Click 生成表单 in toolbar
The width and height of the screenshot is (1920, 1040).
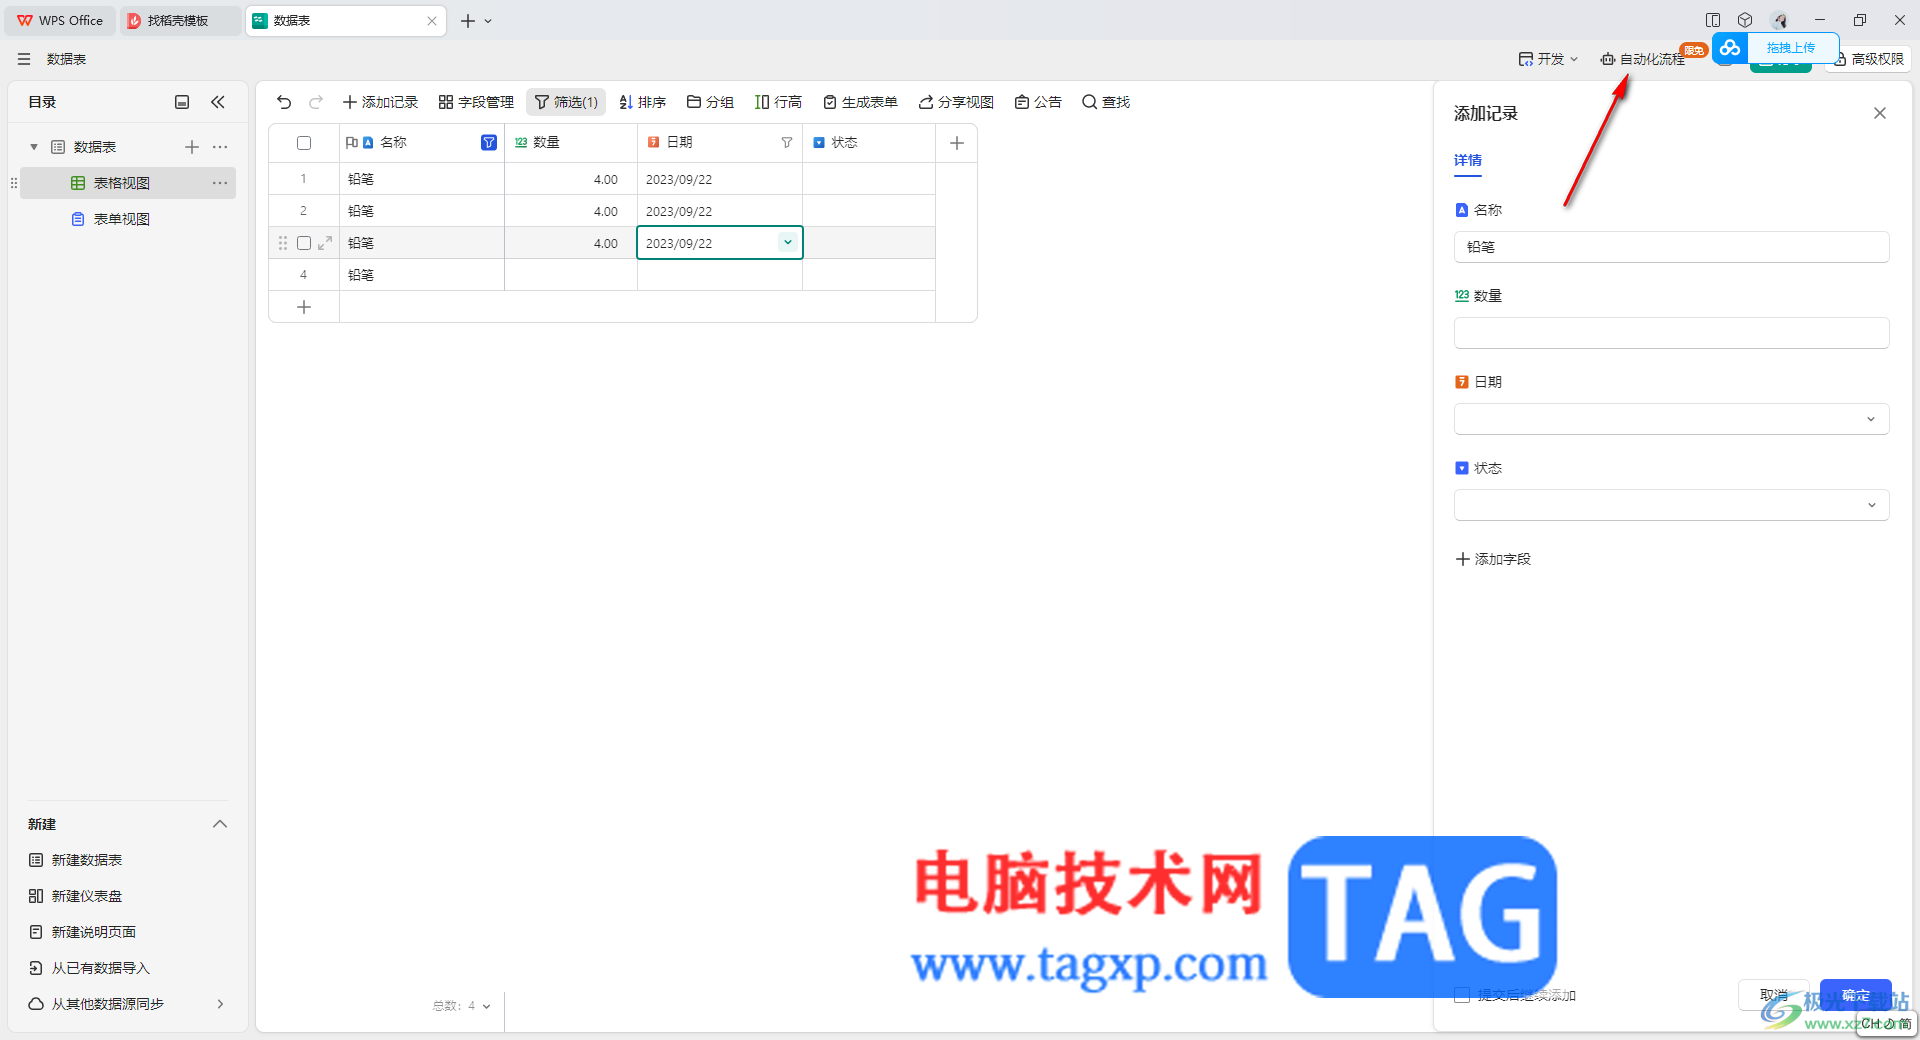[x=860, y=102]
